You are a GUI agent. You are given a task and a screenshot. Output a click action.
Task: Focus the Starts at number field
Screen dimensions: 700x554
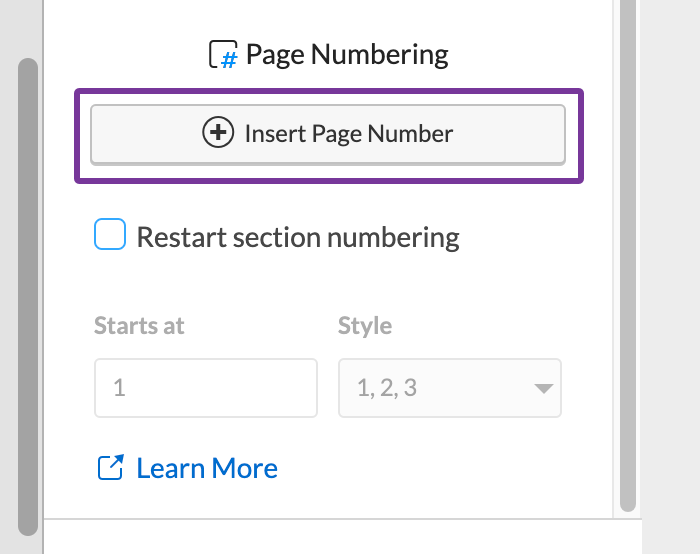point(205,388)
